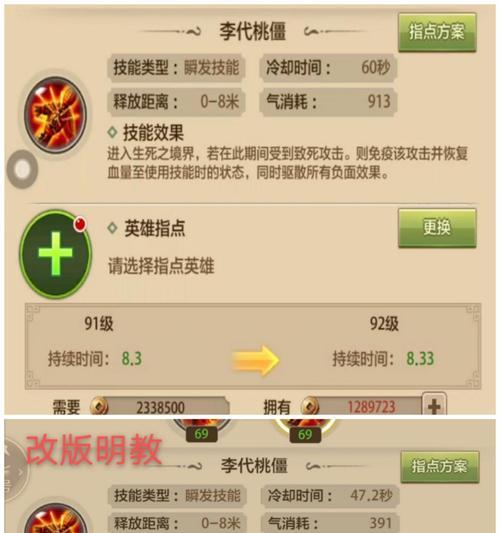This screenshot has width=500, height=533.
Task: Click the 更换 button
Action: pos(437,228)
